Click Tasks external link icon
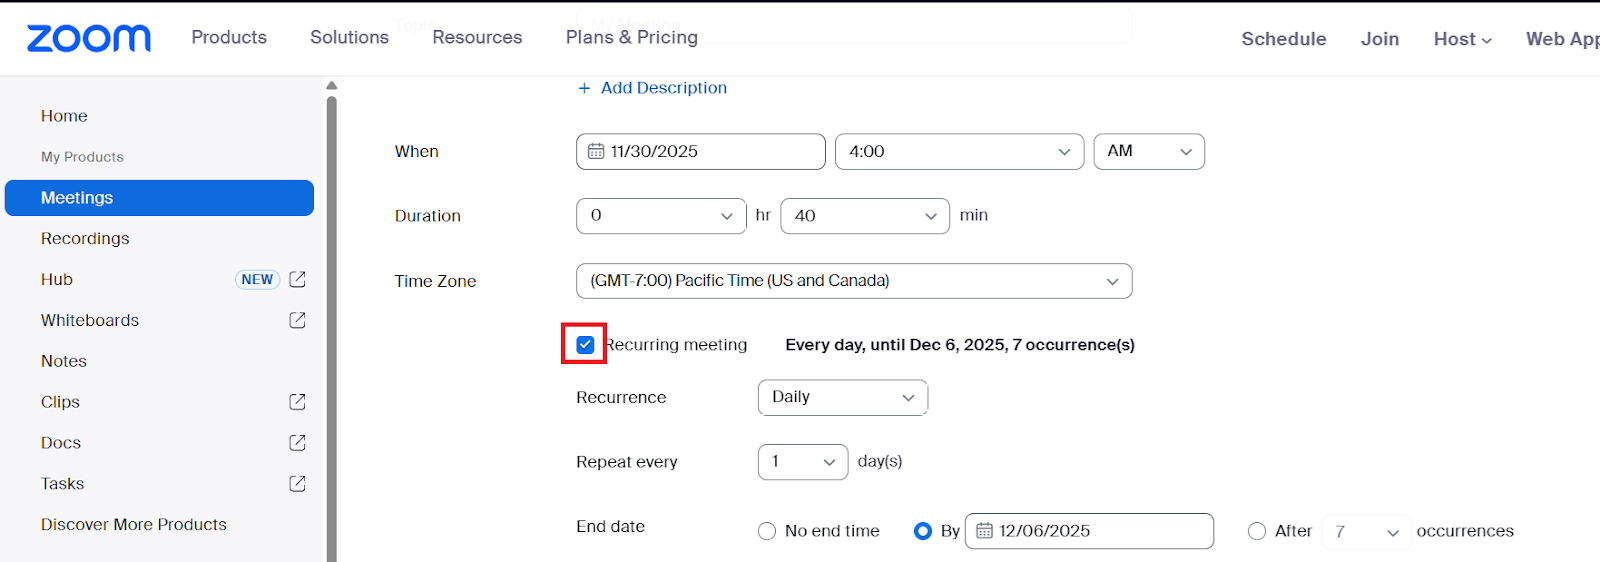The height and width of the screenshot is (562, 1600). [297, 484]
